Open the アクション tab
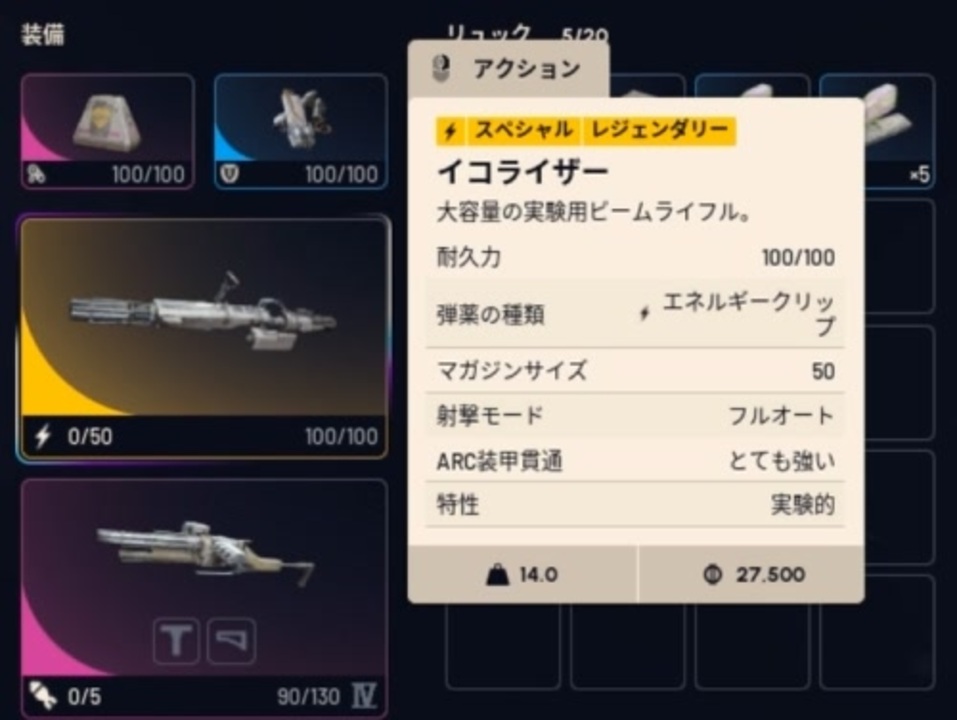Image resolution: width=957 pixels, height=720 pixels. coord(508,68)
